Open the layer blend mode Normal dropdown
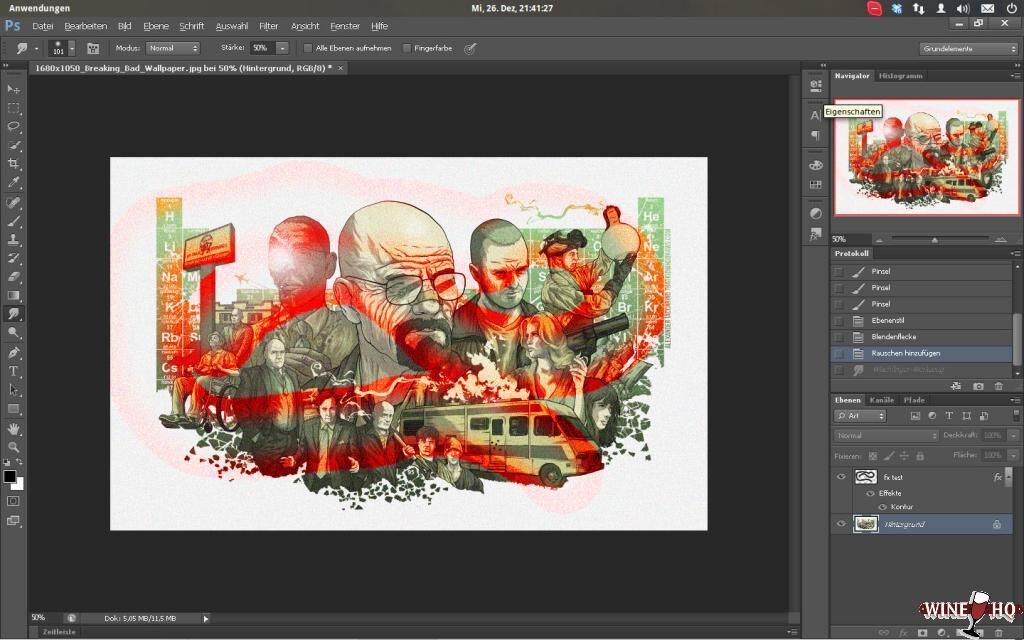1024x640 pixels. tap(886, 436)
